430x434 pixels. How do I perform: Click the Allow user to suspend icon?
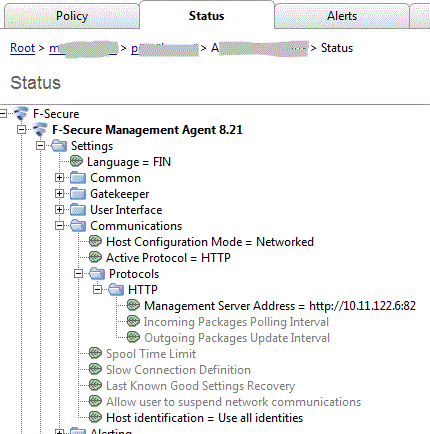click(x=95, y=401)
